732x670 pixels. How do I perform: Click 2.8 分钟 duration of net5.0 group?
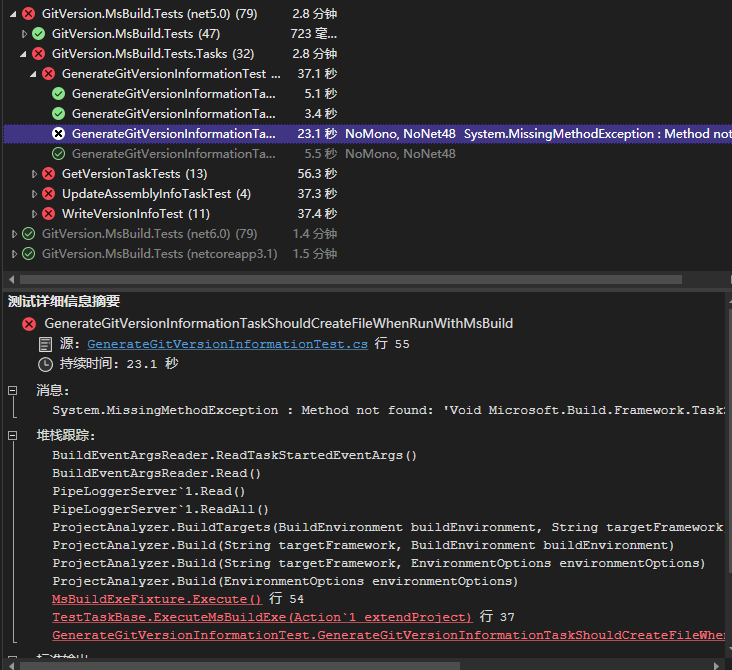315,14
